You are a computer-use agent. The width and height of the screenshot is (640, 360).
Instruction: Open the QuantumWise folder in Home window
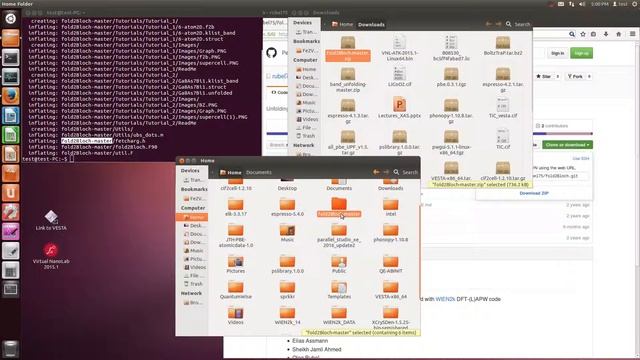236,290
